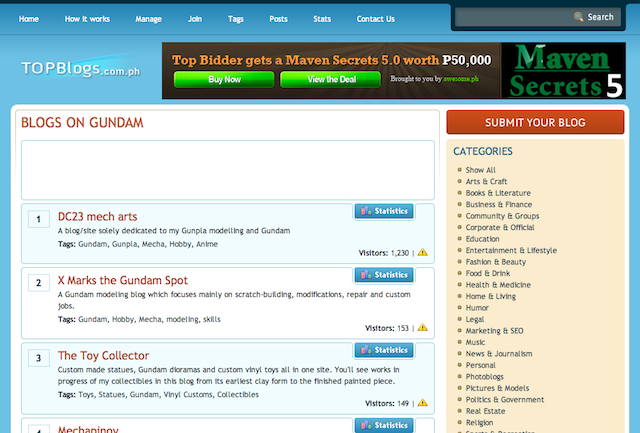Viewport: 640px width, 433px height.
Task: Click the Search button with magnifier icon
Action: (x=594, y=17)
